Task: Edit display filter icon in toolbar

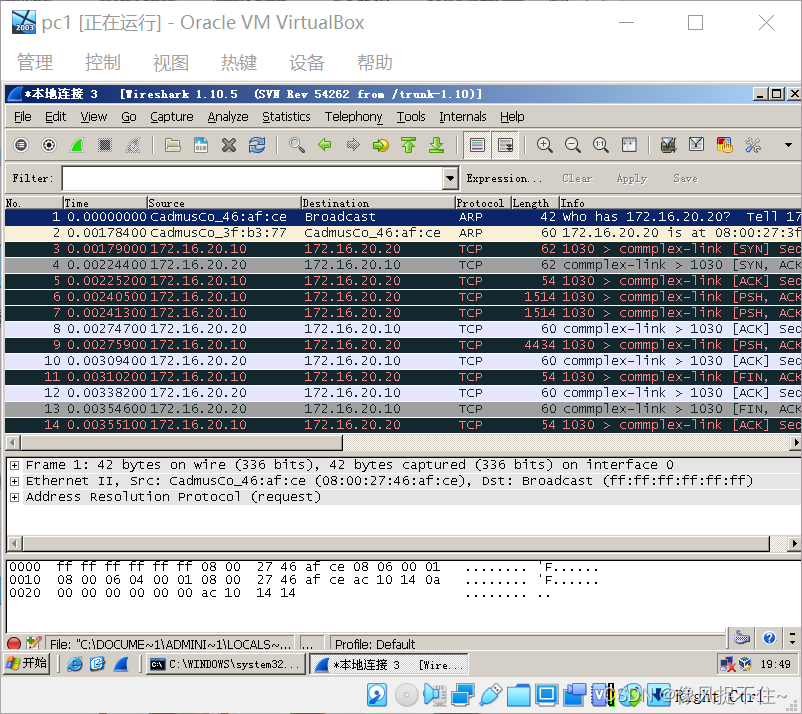Action: (x=696, y=145)
